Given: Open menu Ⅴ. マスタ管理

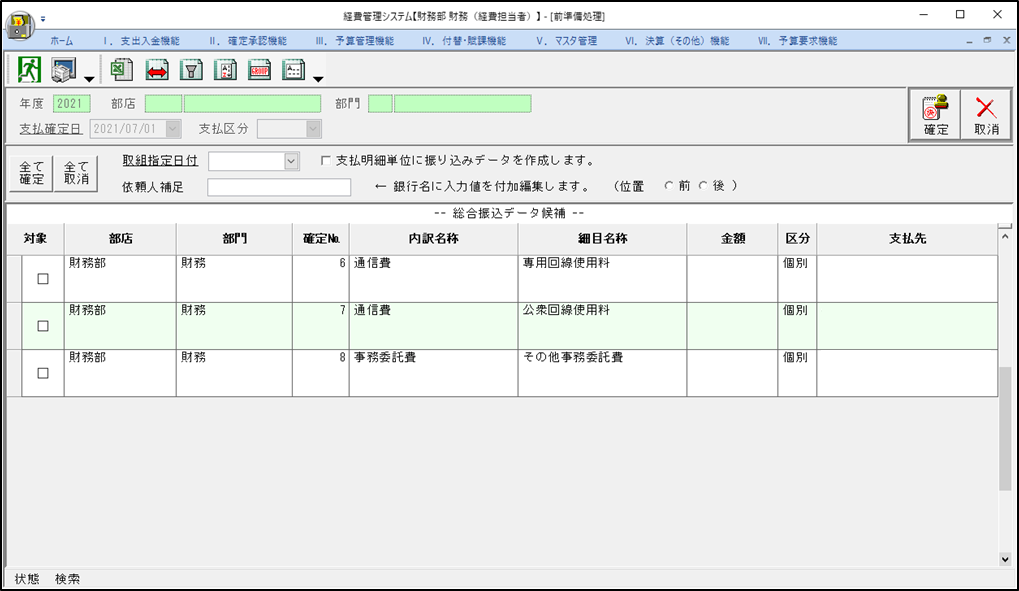Looking at the screenshot, I should tap(566, 40).
